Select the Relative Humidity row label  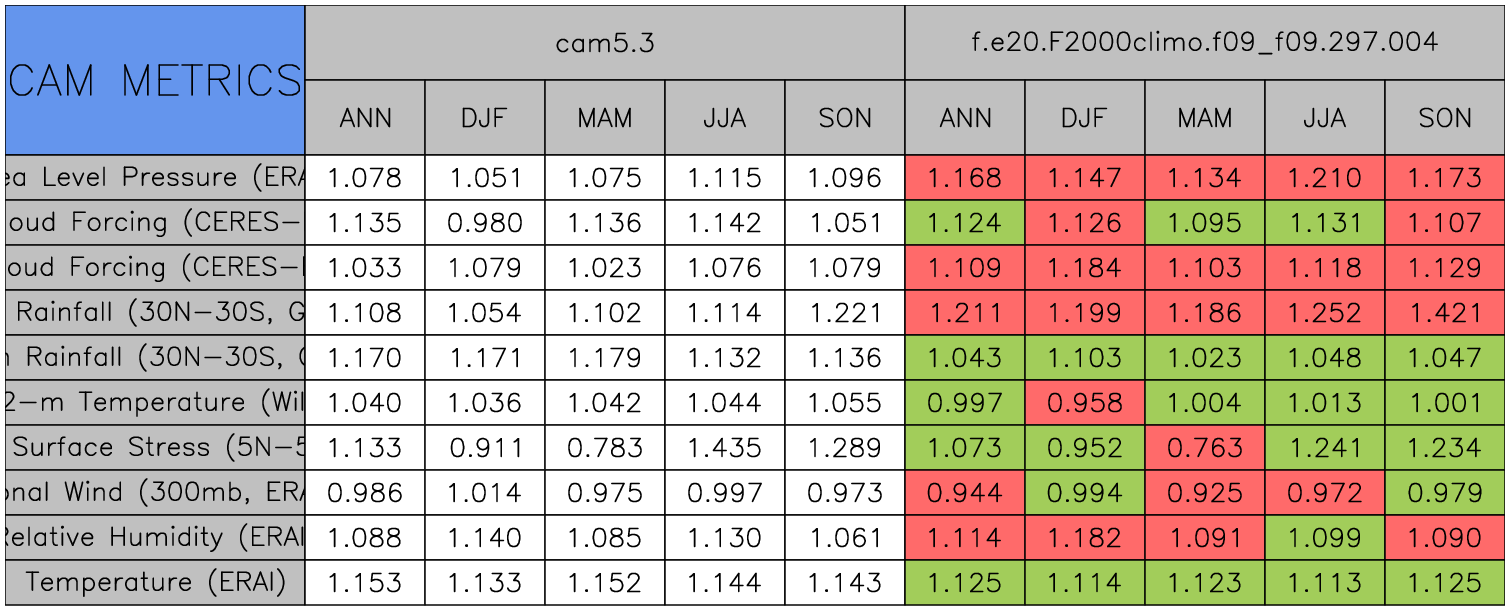click(x=155, y=538)
